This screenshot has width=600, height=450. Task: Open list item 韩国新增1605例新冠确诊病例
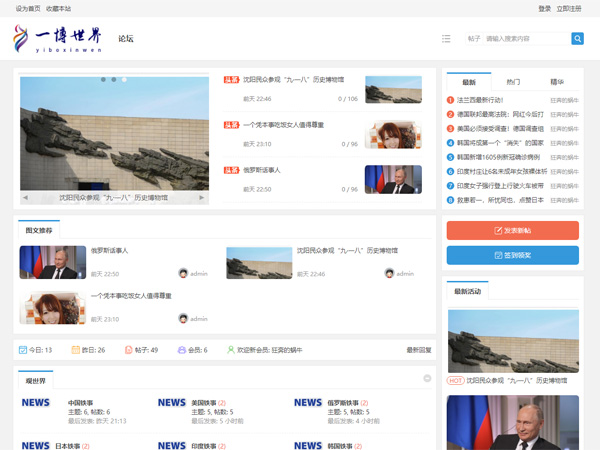499,157
